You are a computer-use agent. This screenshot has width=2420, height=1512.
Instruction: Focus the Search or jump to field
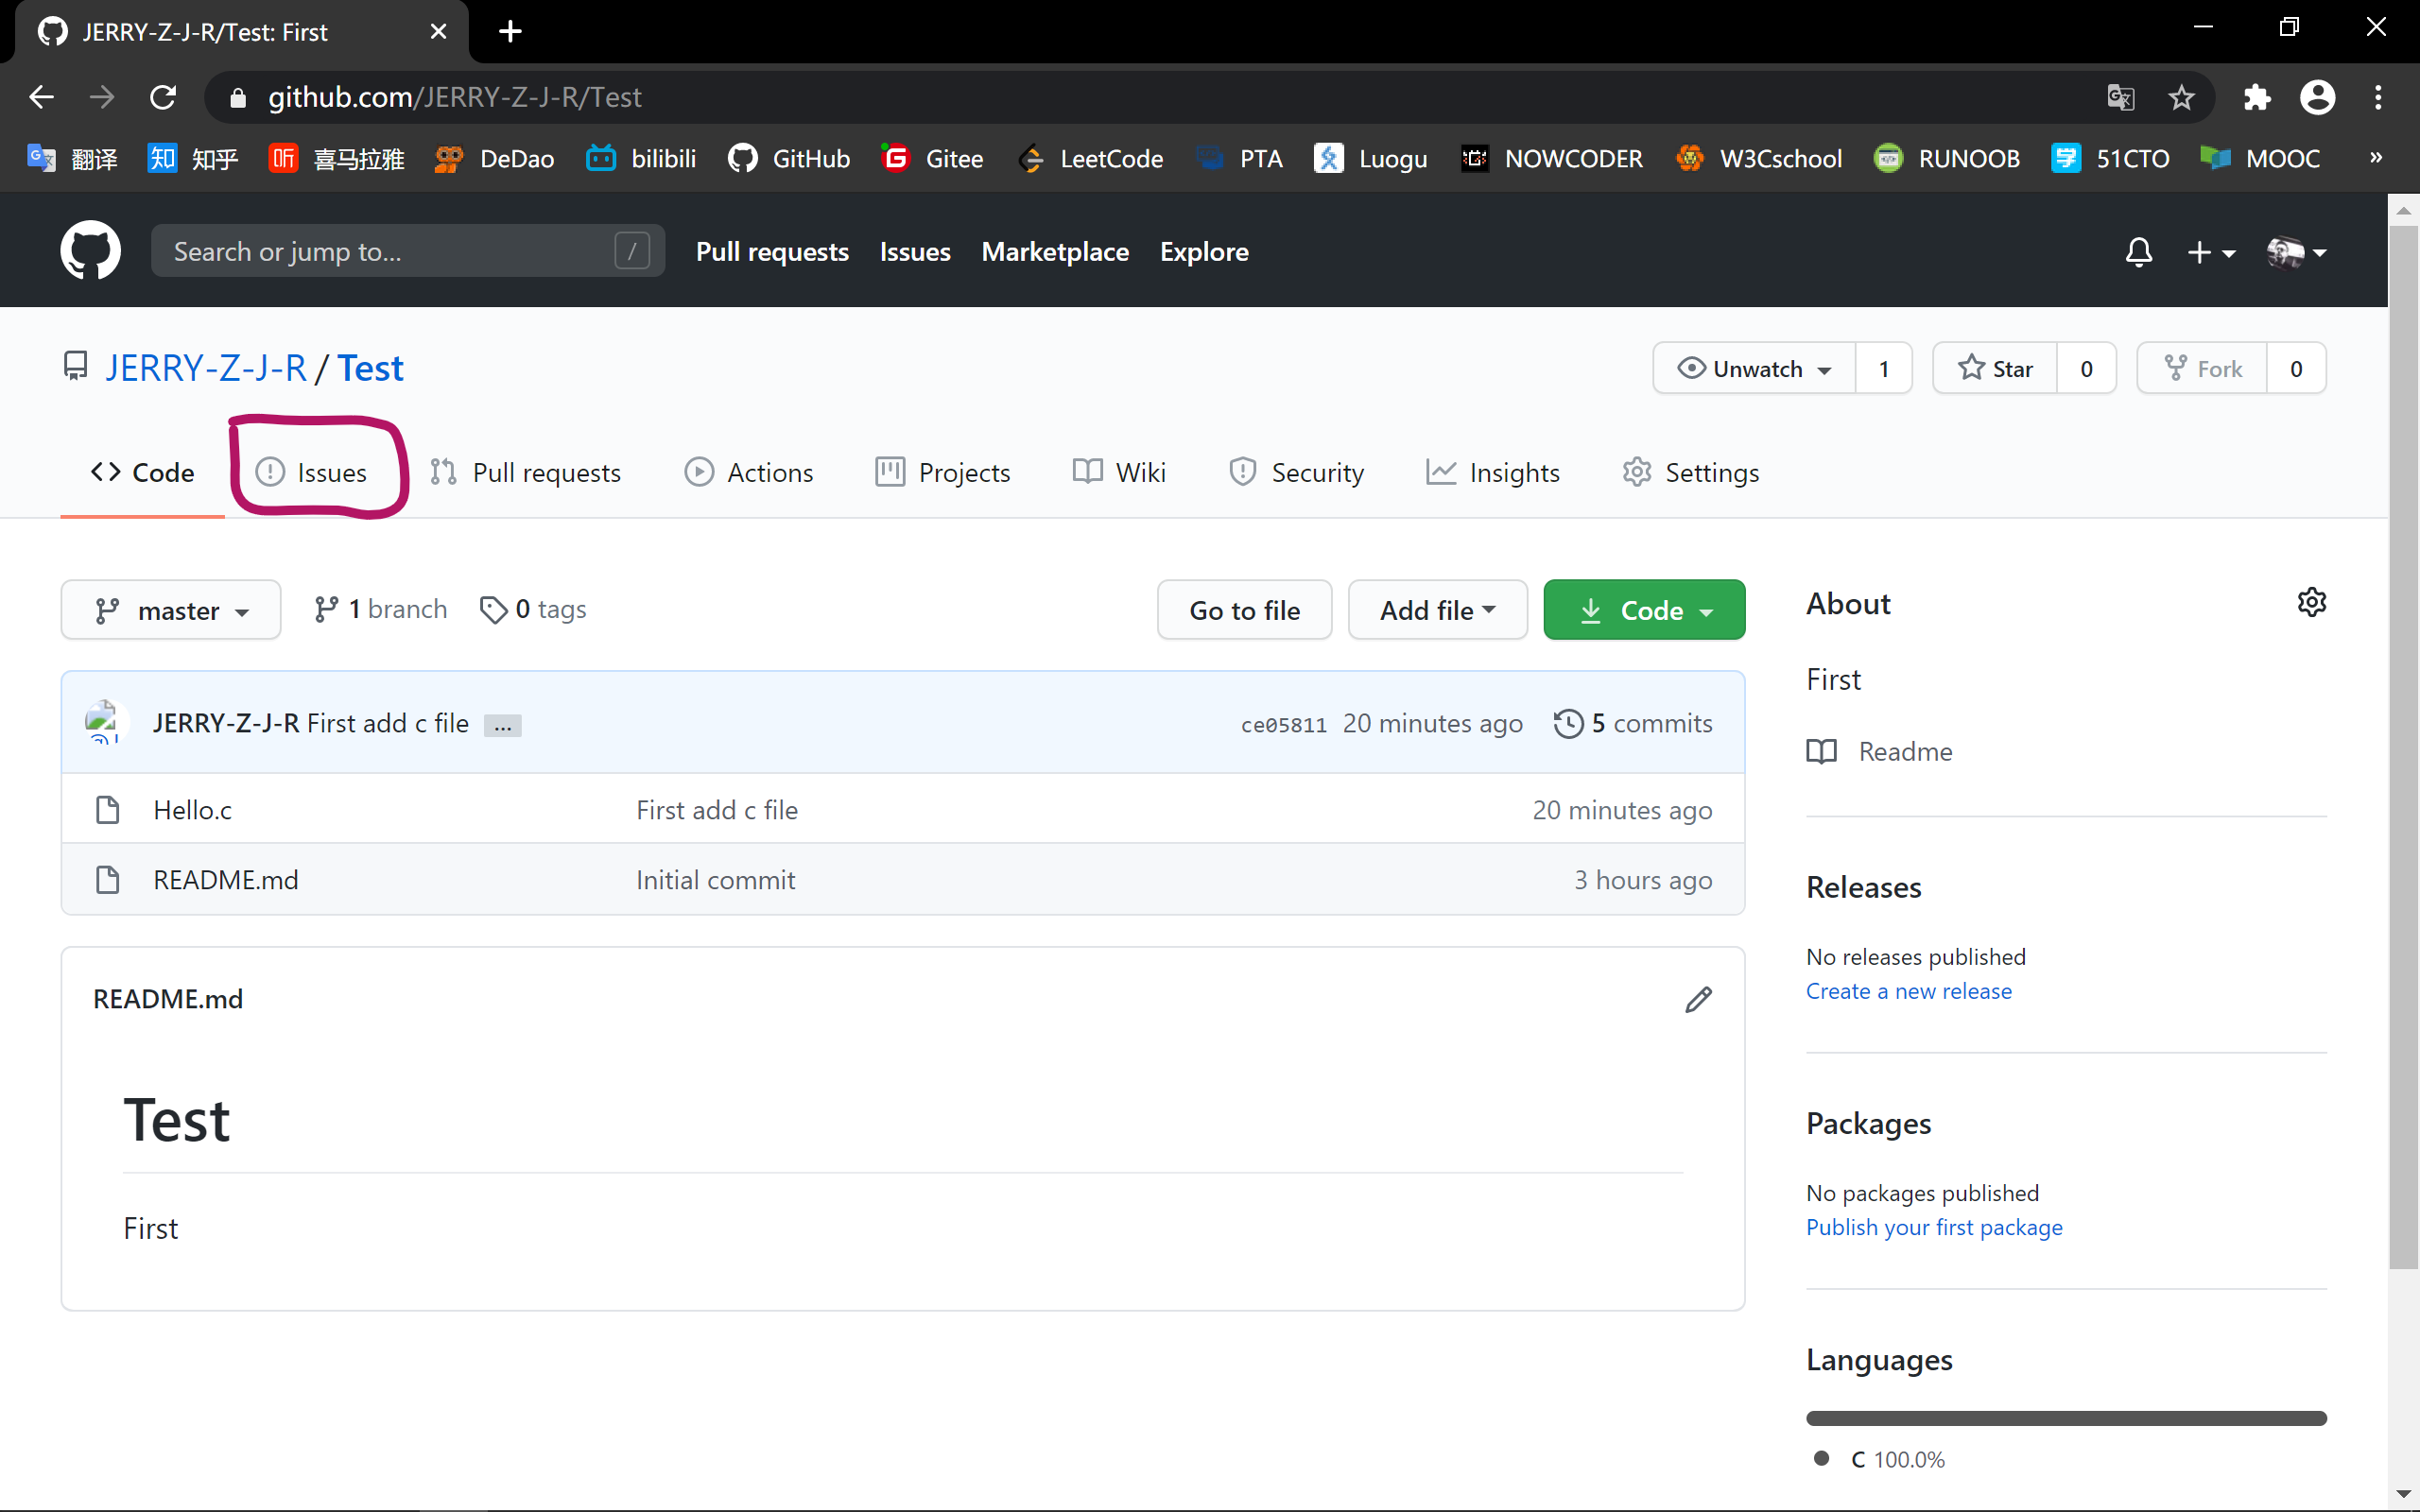pos(390,251)
